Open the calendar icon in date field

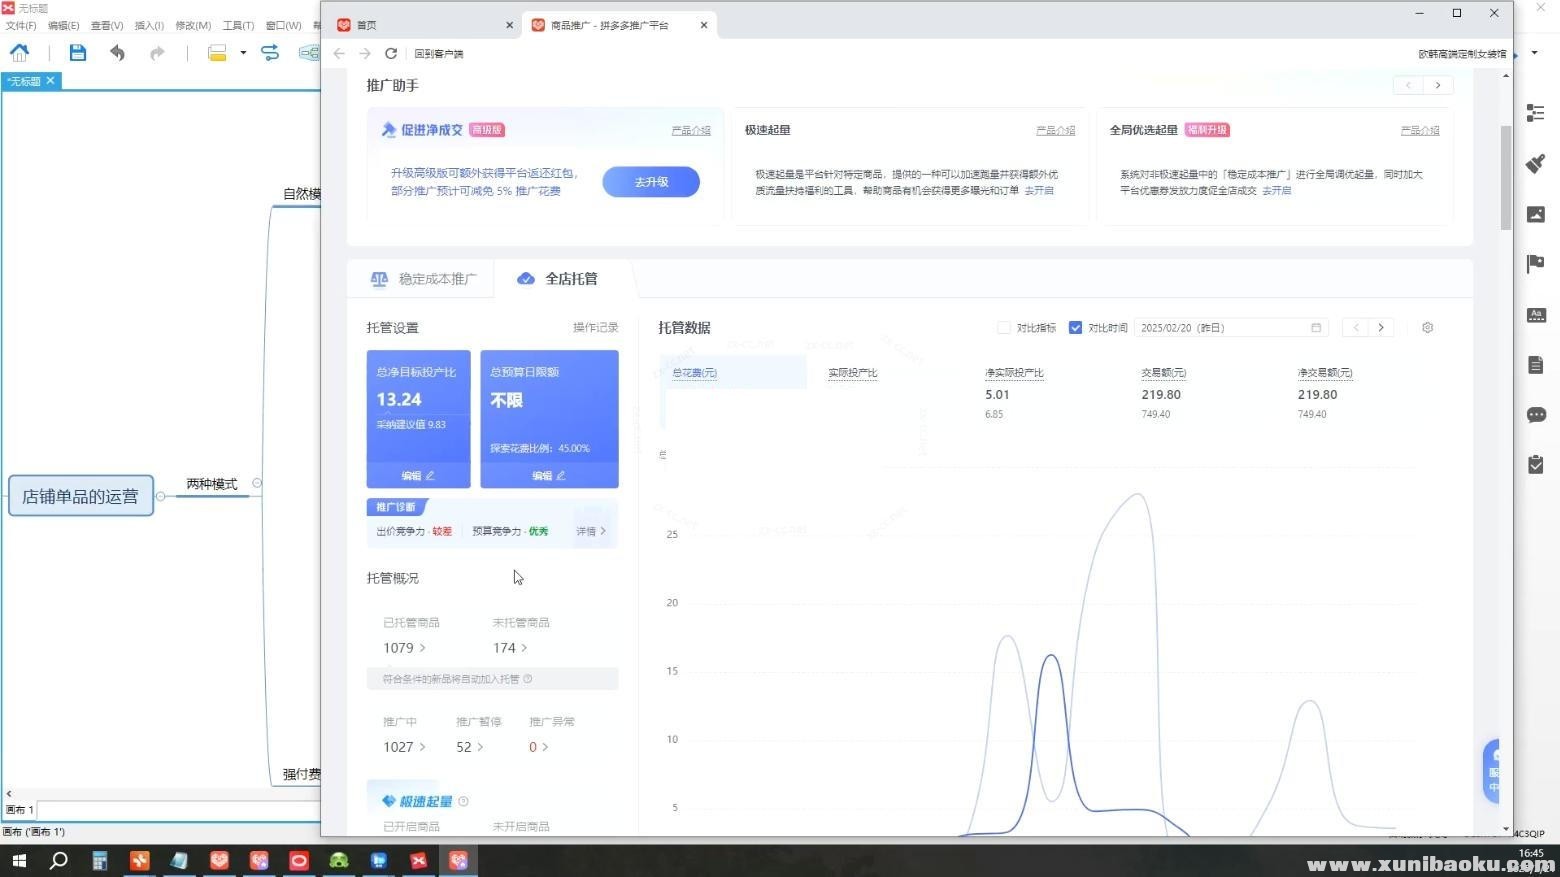1316,328
